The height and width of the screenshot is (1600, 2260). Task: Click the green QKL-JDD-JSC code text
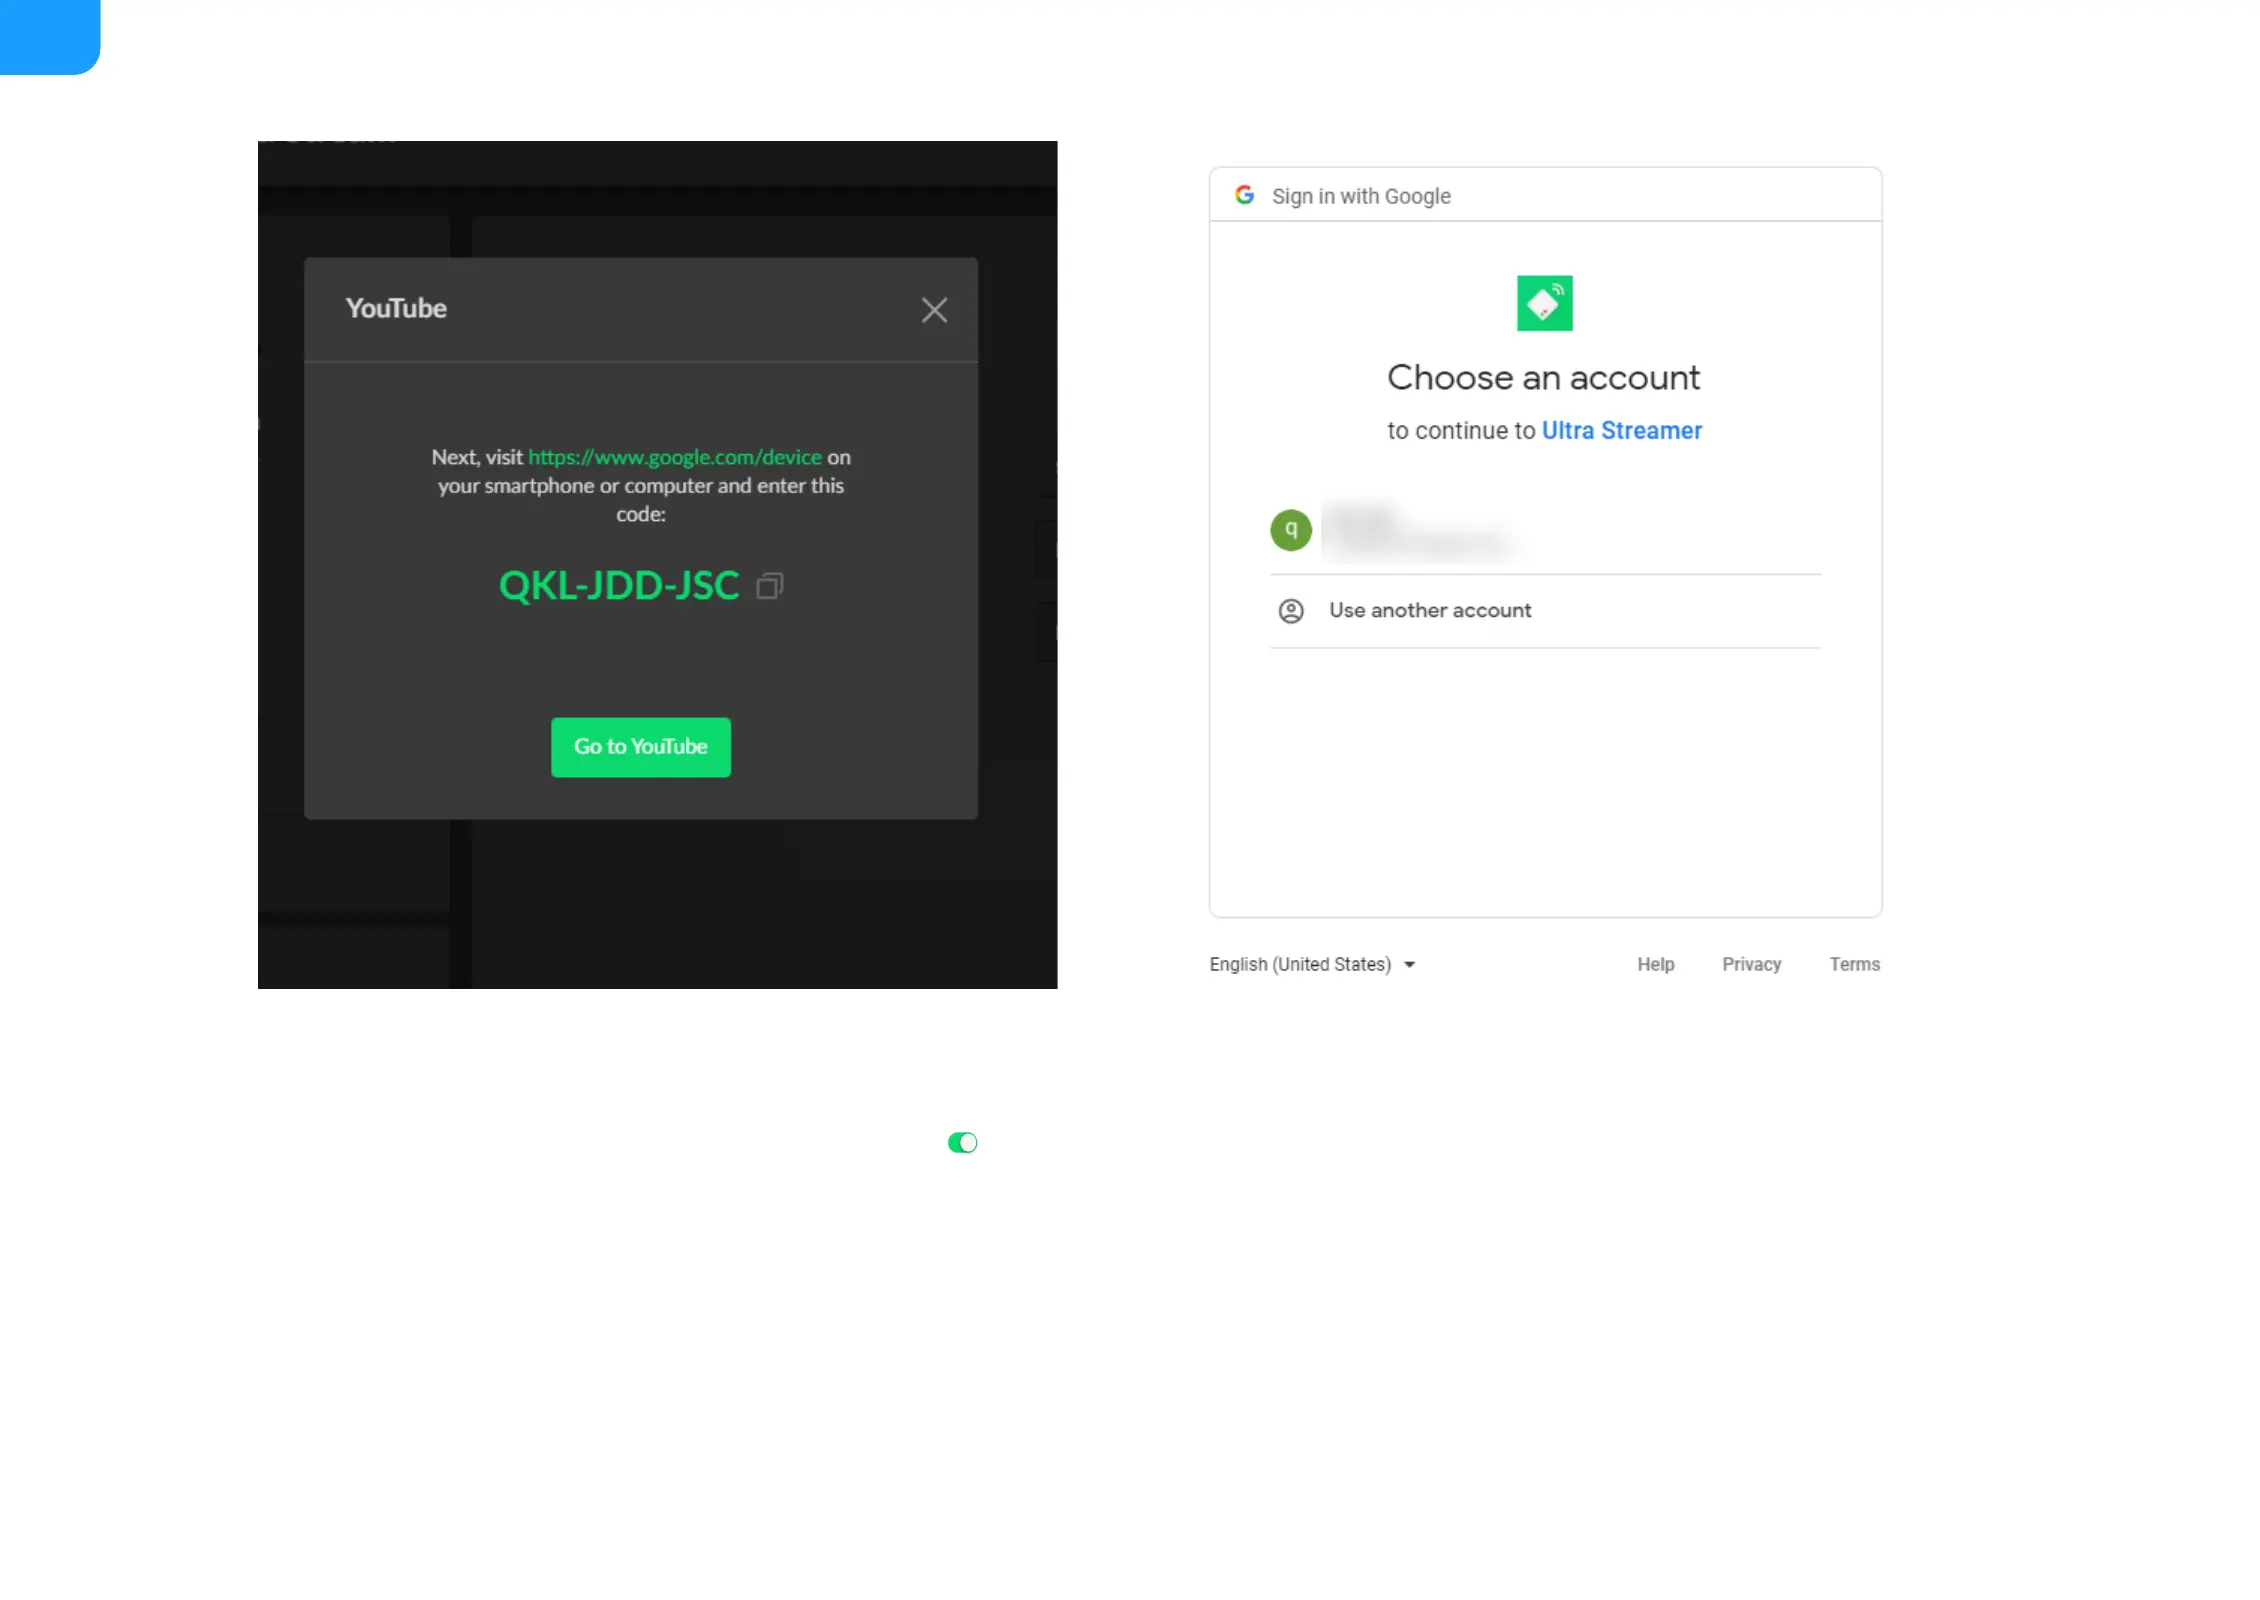pos(618,585)
